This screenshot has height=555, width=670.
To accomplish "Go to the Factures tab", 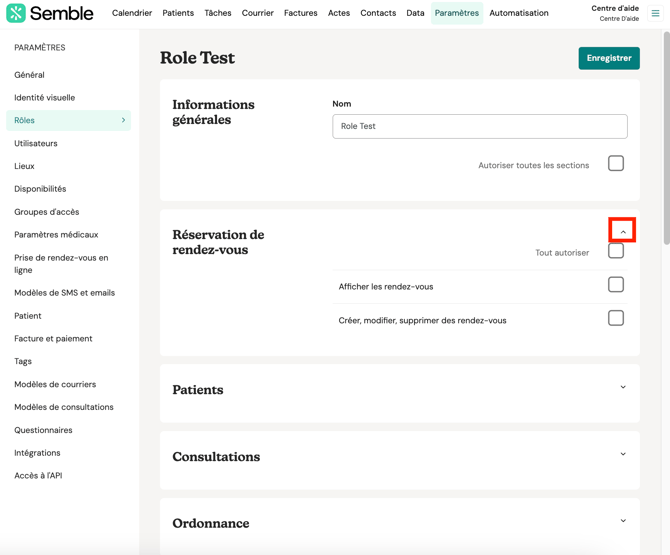I will point(300,13).
